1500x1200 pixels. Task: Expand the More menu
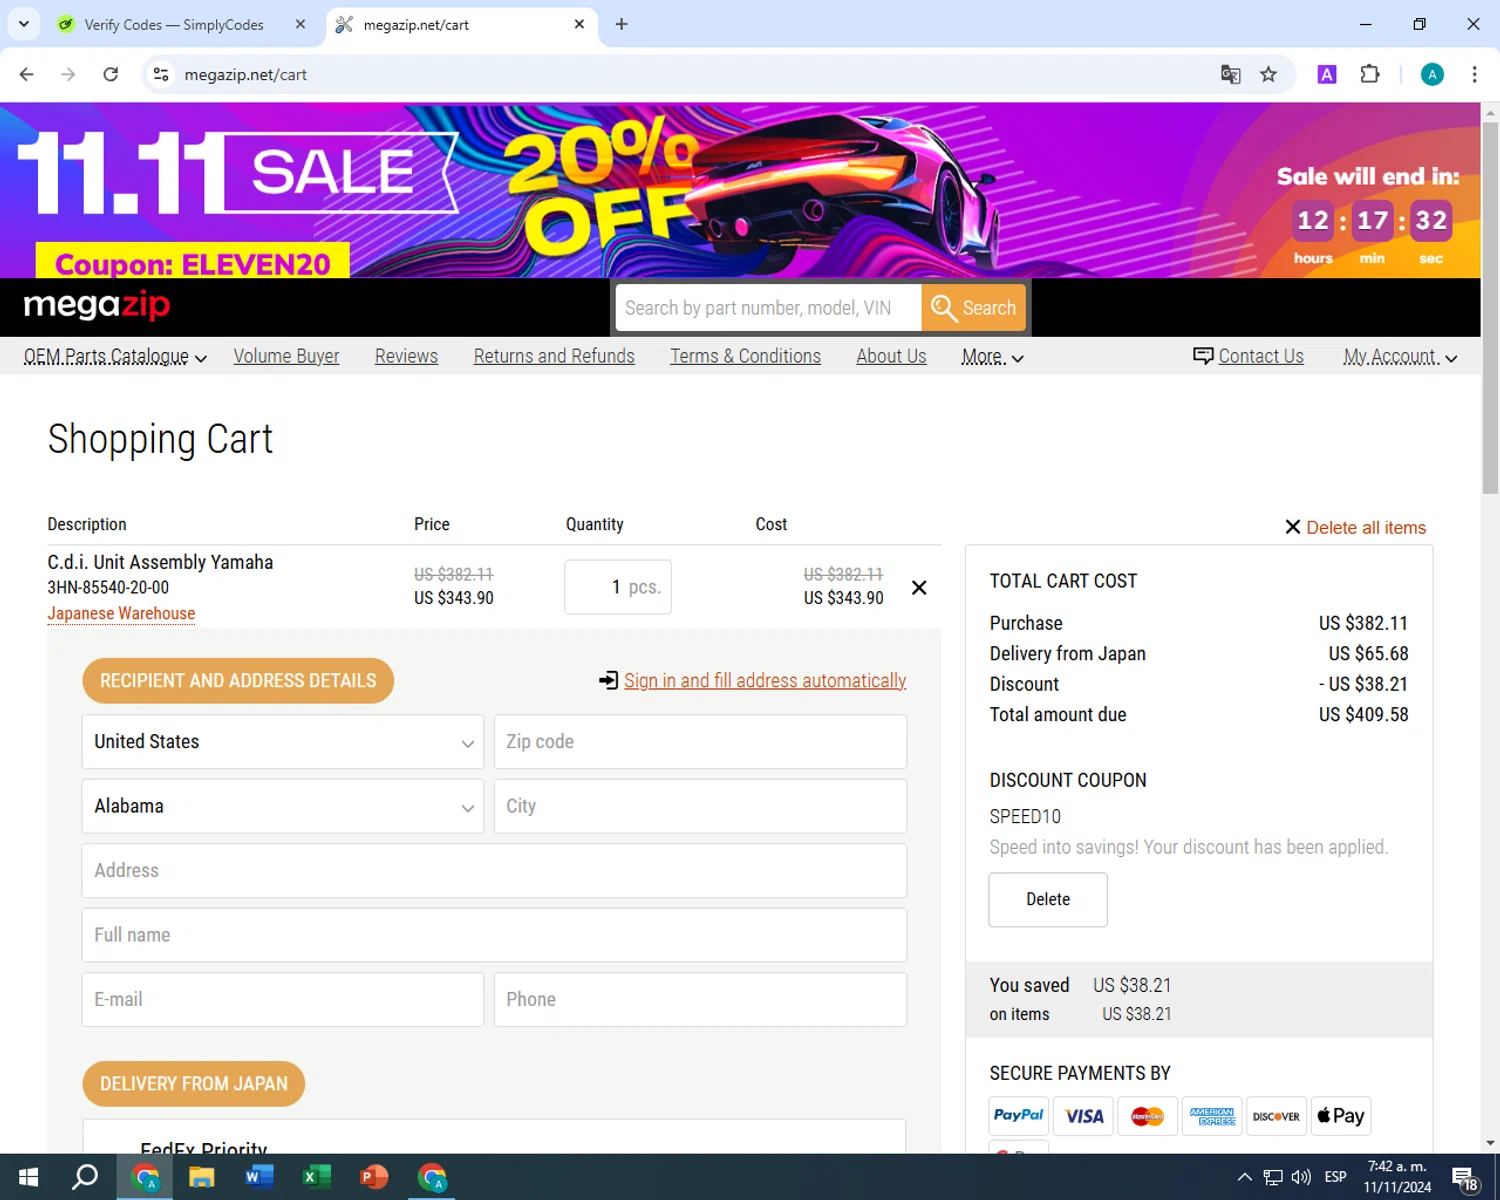coord(992,357)
